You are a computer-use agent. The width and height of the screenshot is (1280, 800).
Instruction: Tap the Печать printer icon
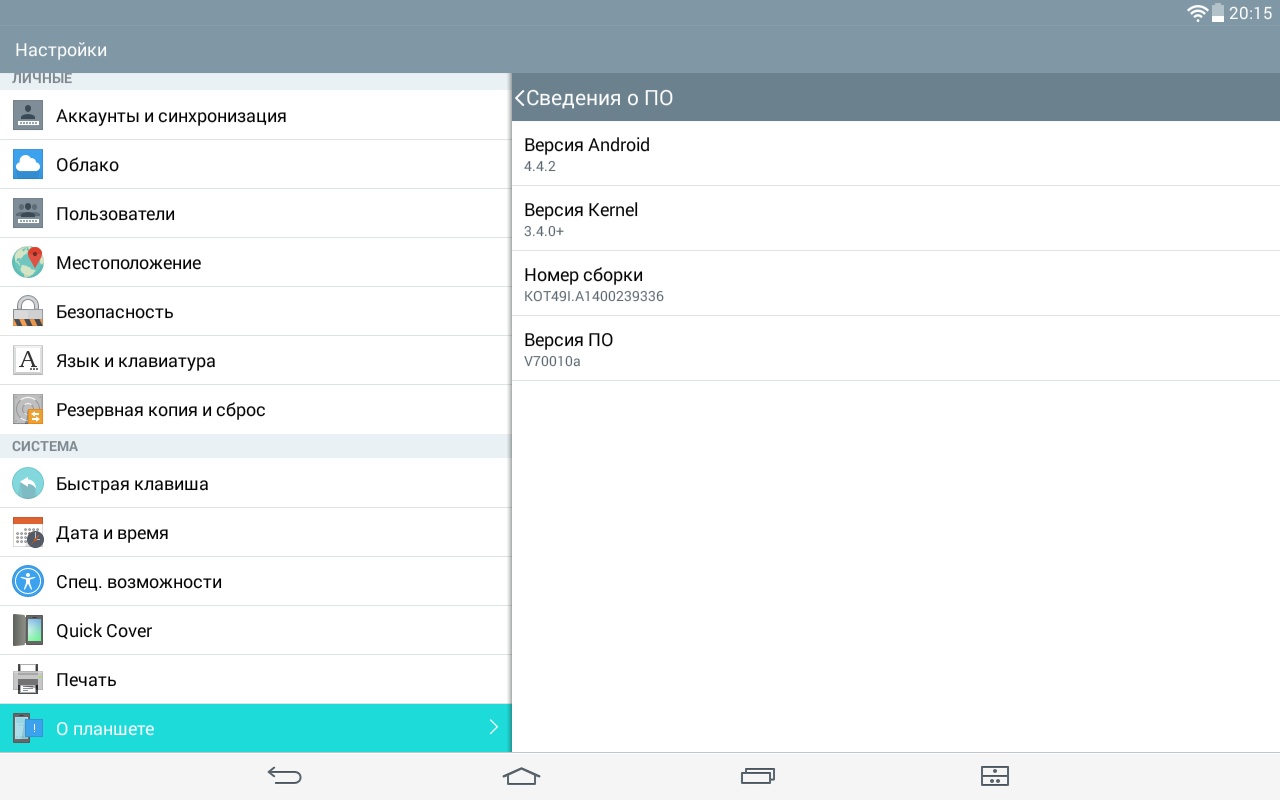[28, 680]
